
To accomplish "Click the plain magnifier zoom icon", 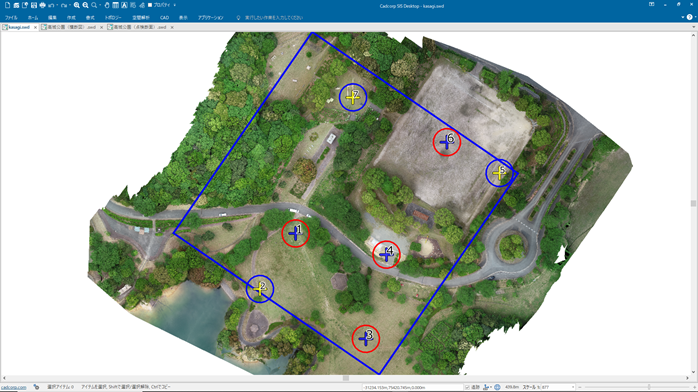I will pos(94,5).
